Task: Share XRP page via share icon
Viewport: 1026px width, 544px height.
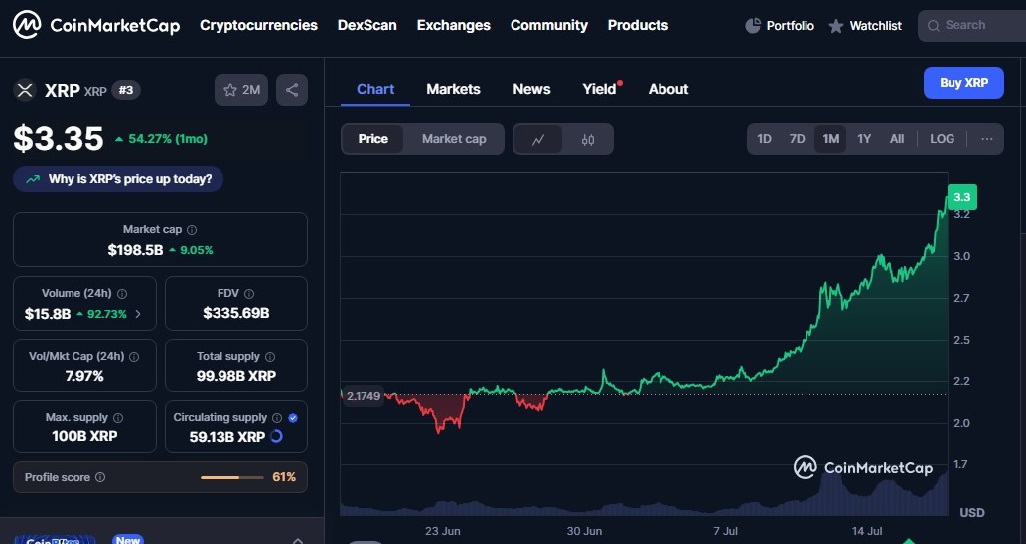Action: tap(292, 90)
